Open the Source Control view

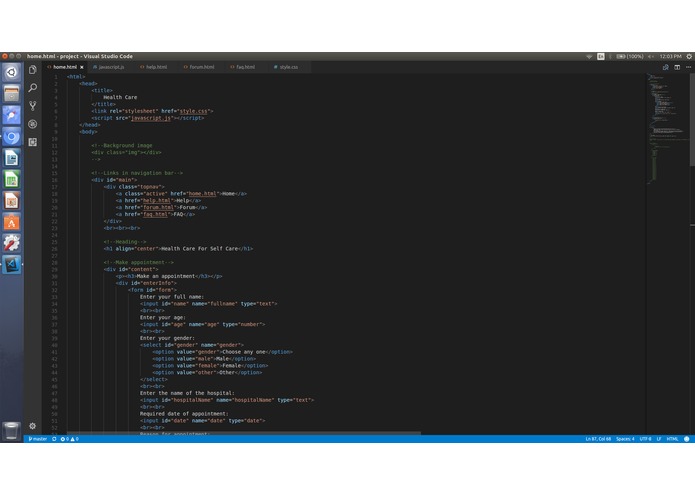tap(32, 106)
